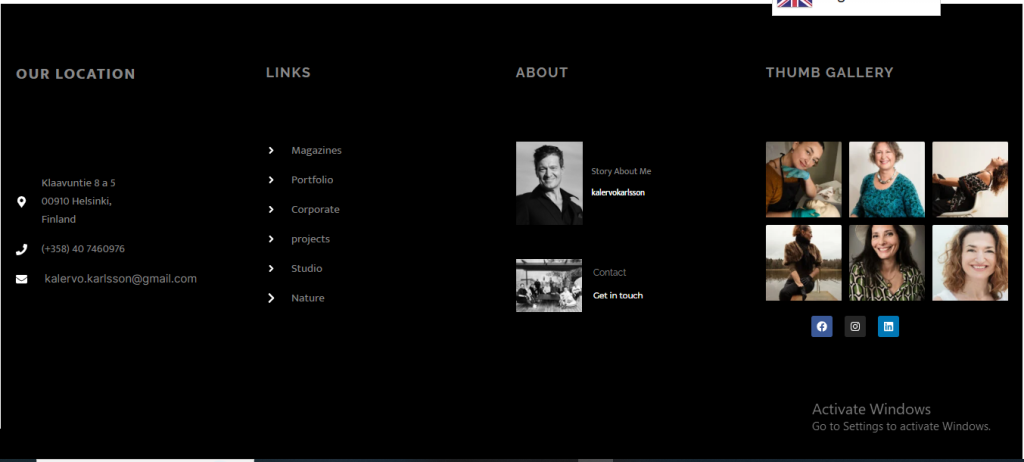The width and height of the screenshot is (1024, 462).
Task: Open the Instagram social icon
Action: tap(854, 326)
